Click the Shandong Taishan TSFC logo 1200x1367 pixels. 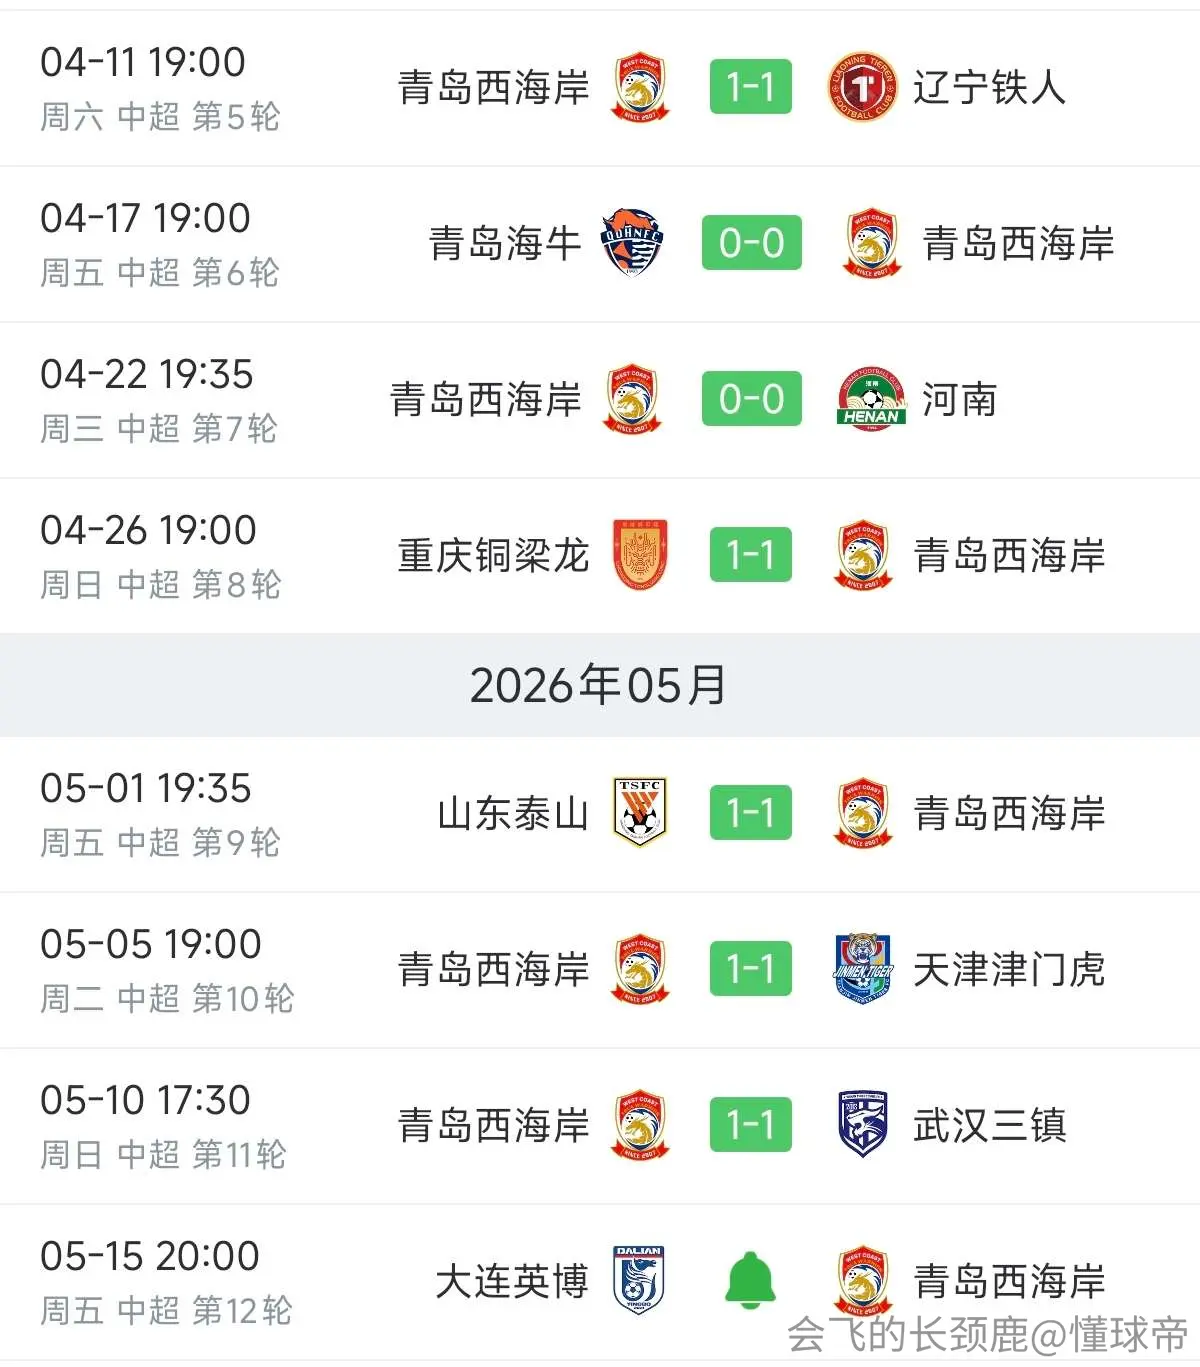coord(640,813)
